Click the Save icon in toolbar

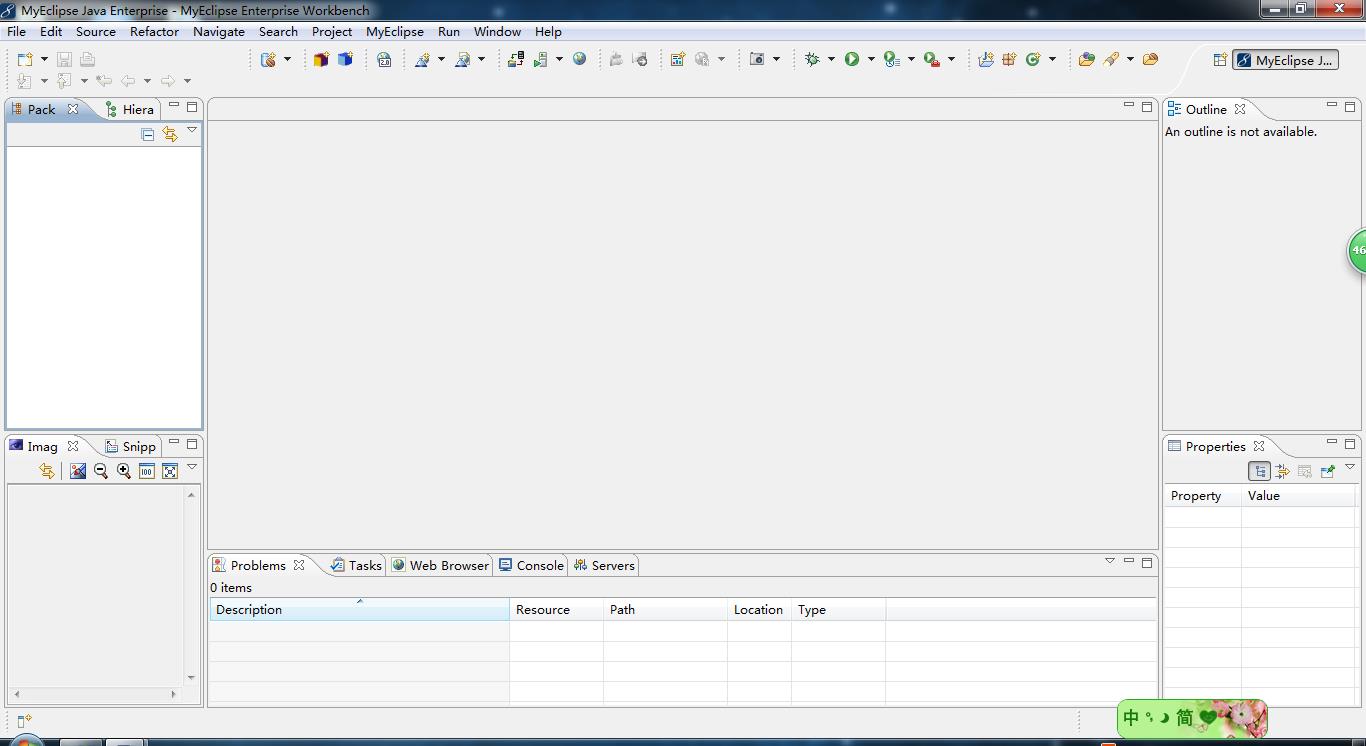64,60
